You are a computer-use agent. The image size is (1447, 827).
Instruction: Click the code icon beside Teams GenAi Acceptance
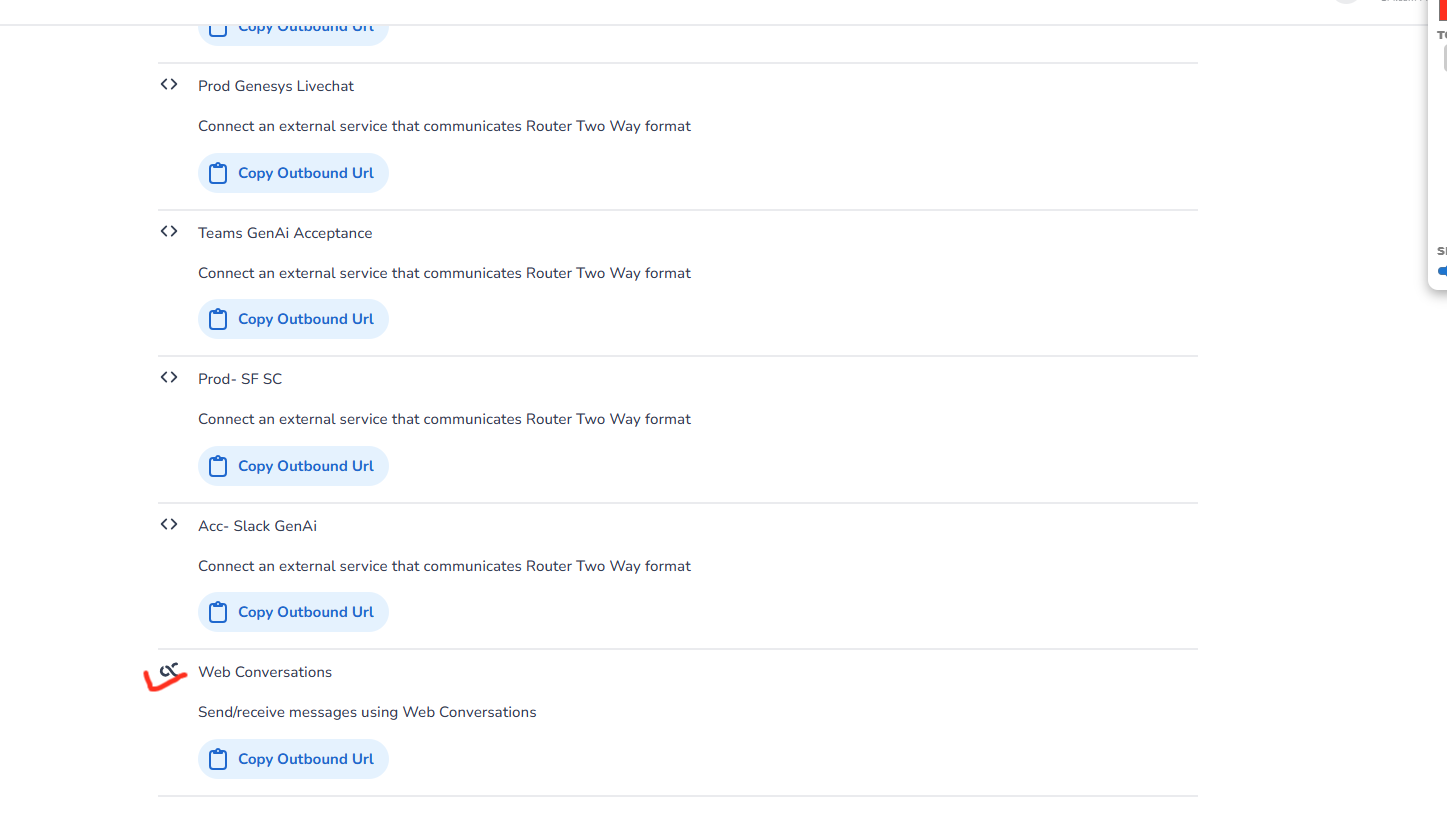coord(169,232)
